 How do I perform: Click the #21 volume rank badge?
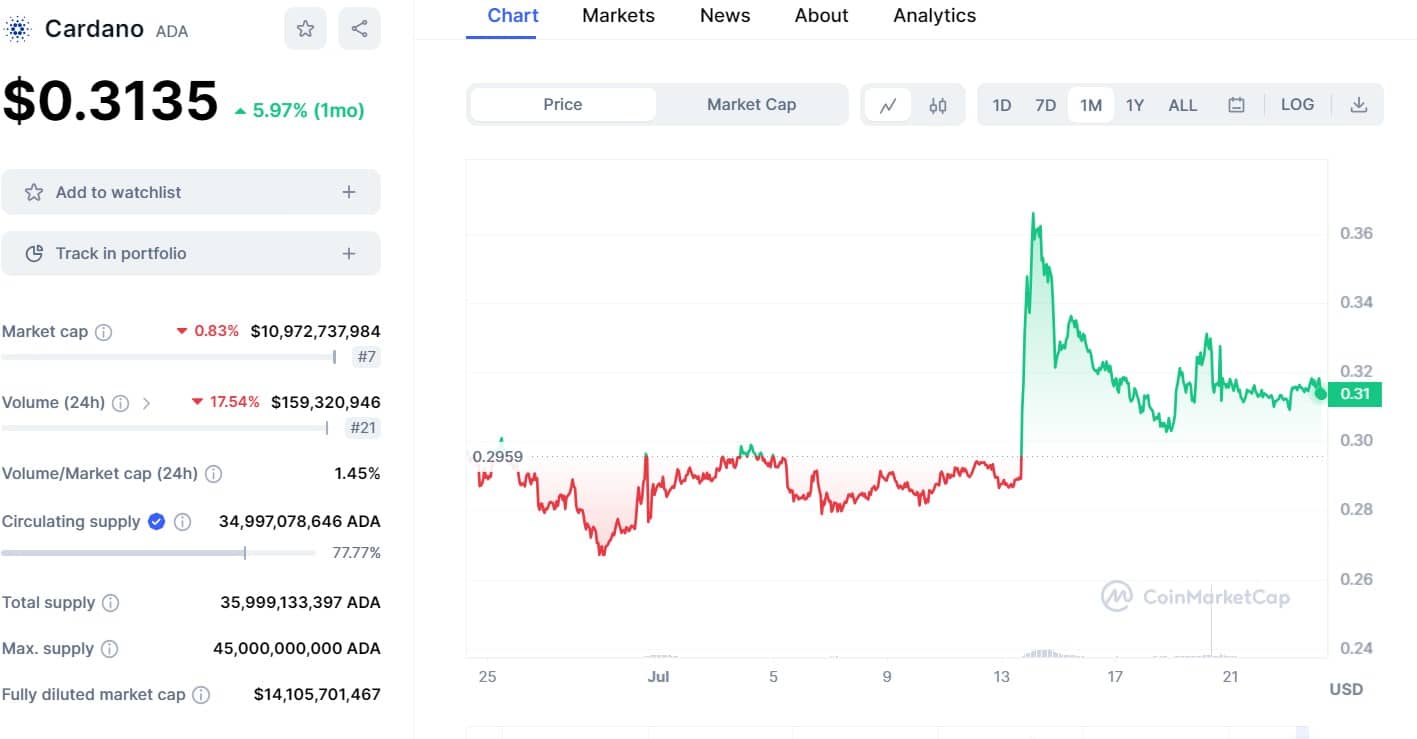(364, 428)
